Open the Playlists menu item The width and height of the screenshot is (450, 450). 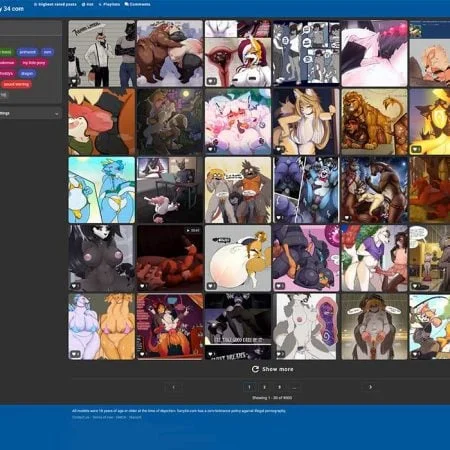(x=109, y=4)
